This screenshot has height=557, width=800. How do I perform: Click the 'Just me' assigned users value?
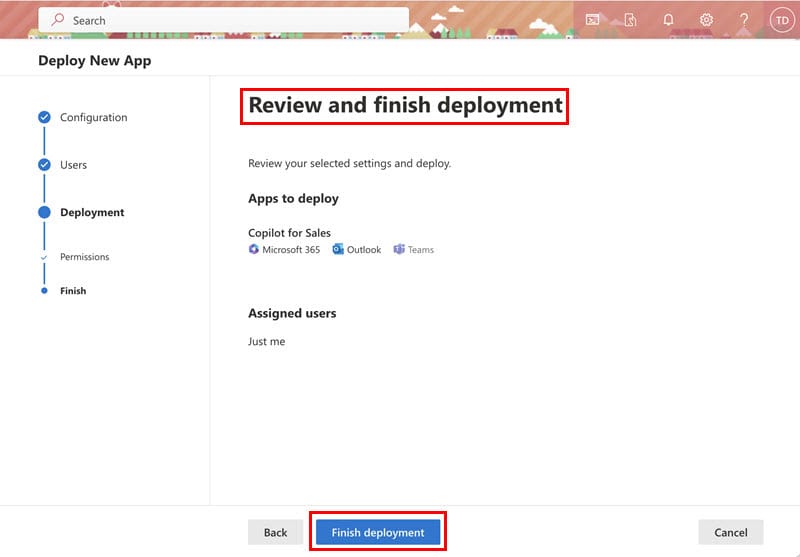(266, 341)
